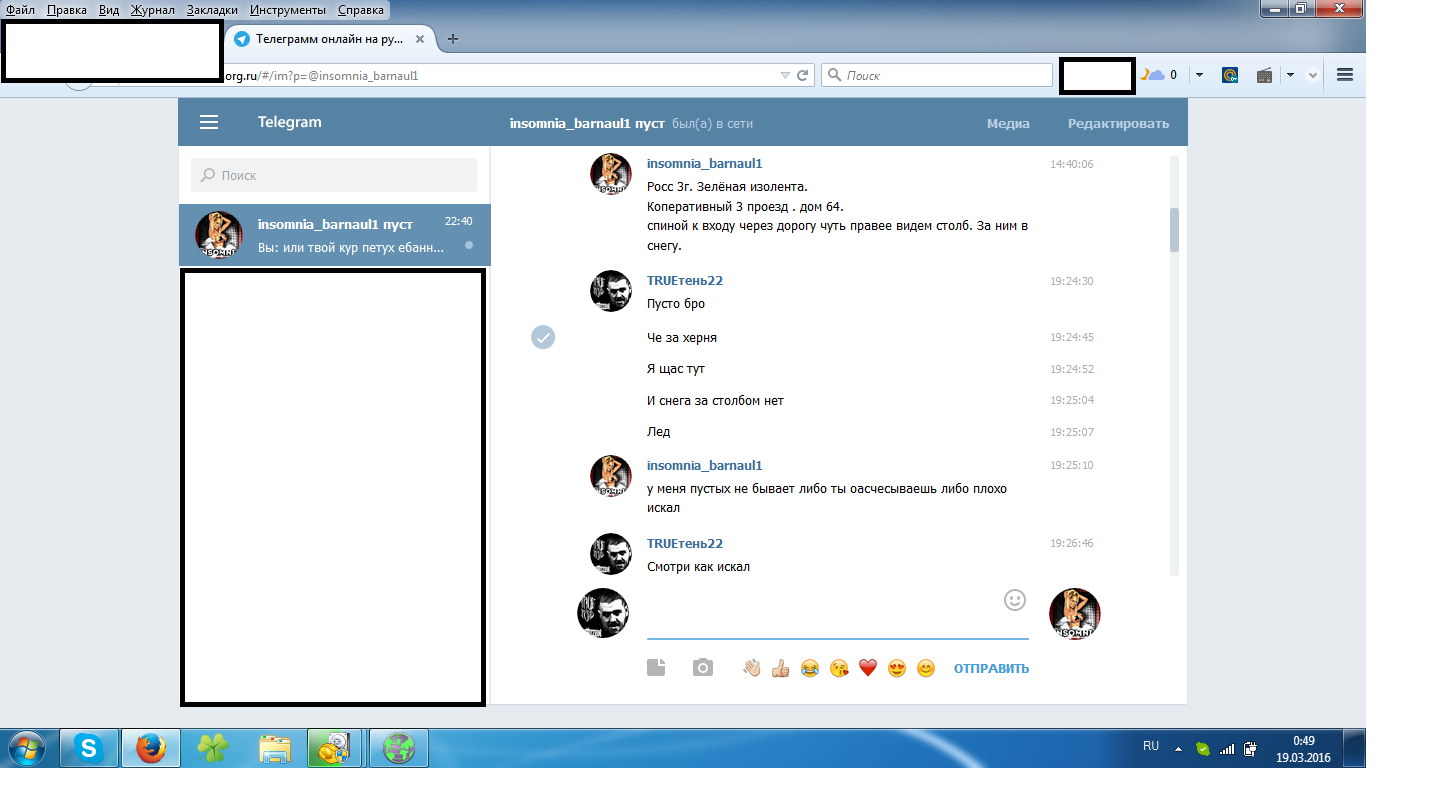Viewport: 1434px width, 806px height.
Task: Click in the message compose field
Action: pos(838,612)
